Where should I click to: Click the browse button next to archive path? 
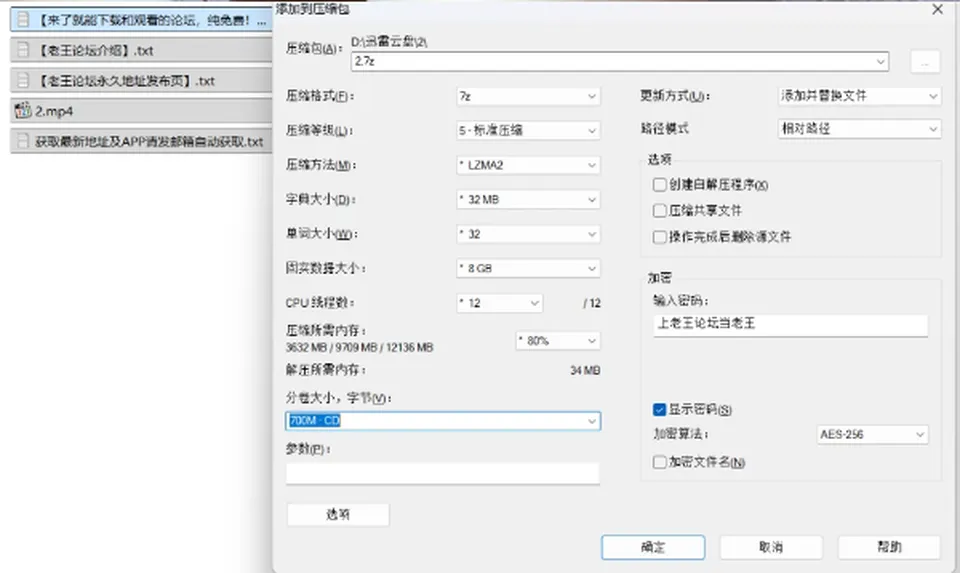point(925,62)
